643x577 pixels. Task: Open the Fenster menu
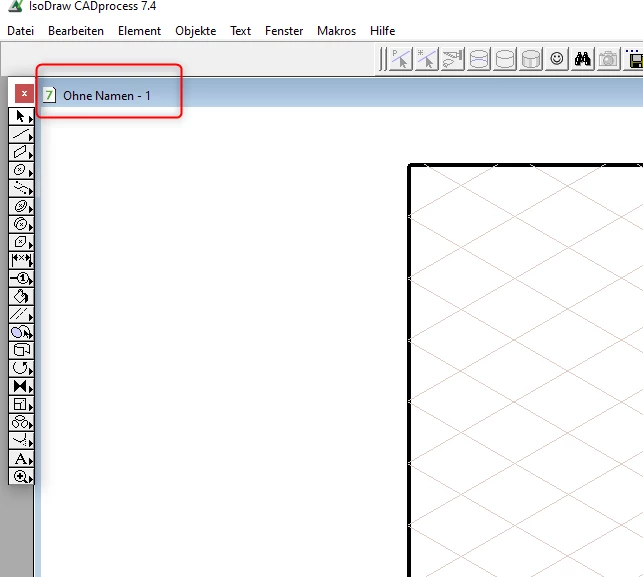[284, 31]
